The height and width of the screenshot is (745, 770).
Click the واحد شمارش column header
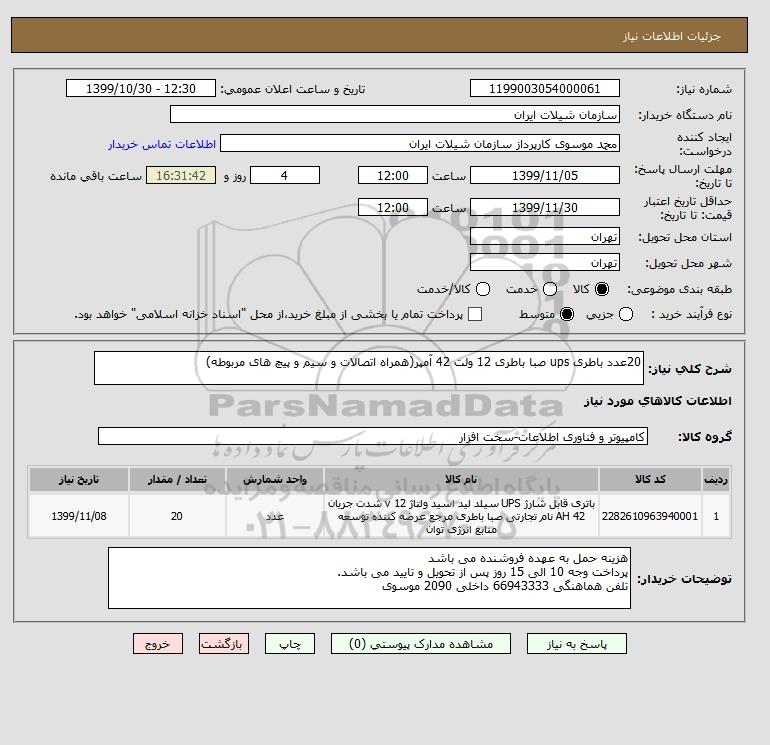(275, 479)
